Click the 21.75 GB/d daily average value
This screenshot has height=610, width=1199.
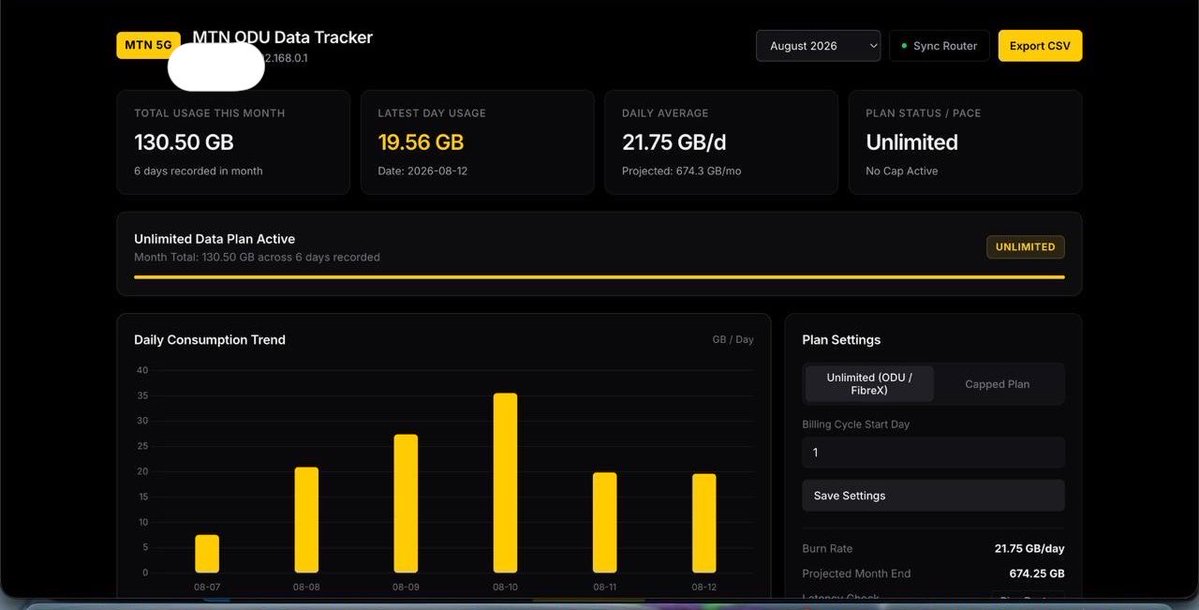point(674,142)
